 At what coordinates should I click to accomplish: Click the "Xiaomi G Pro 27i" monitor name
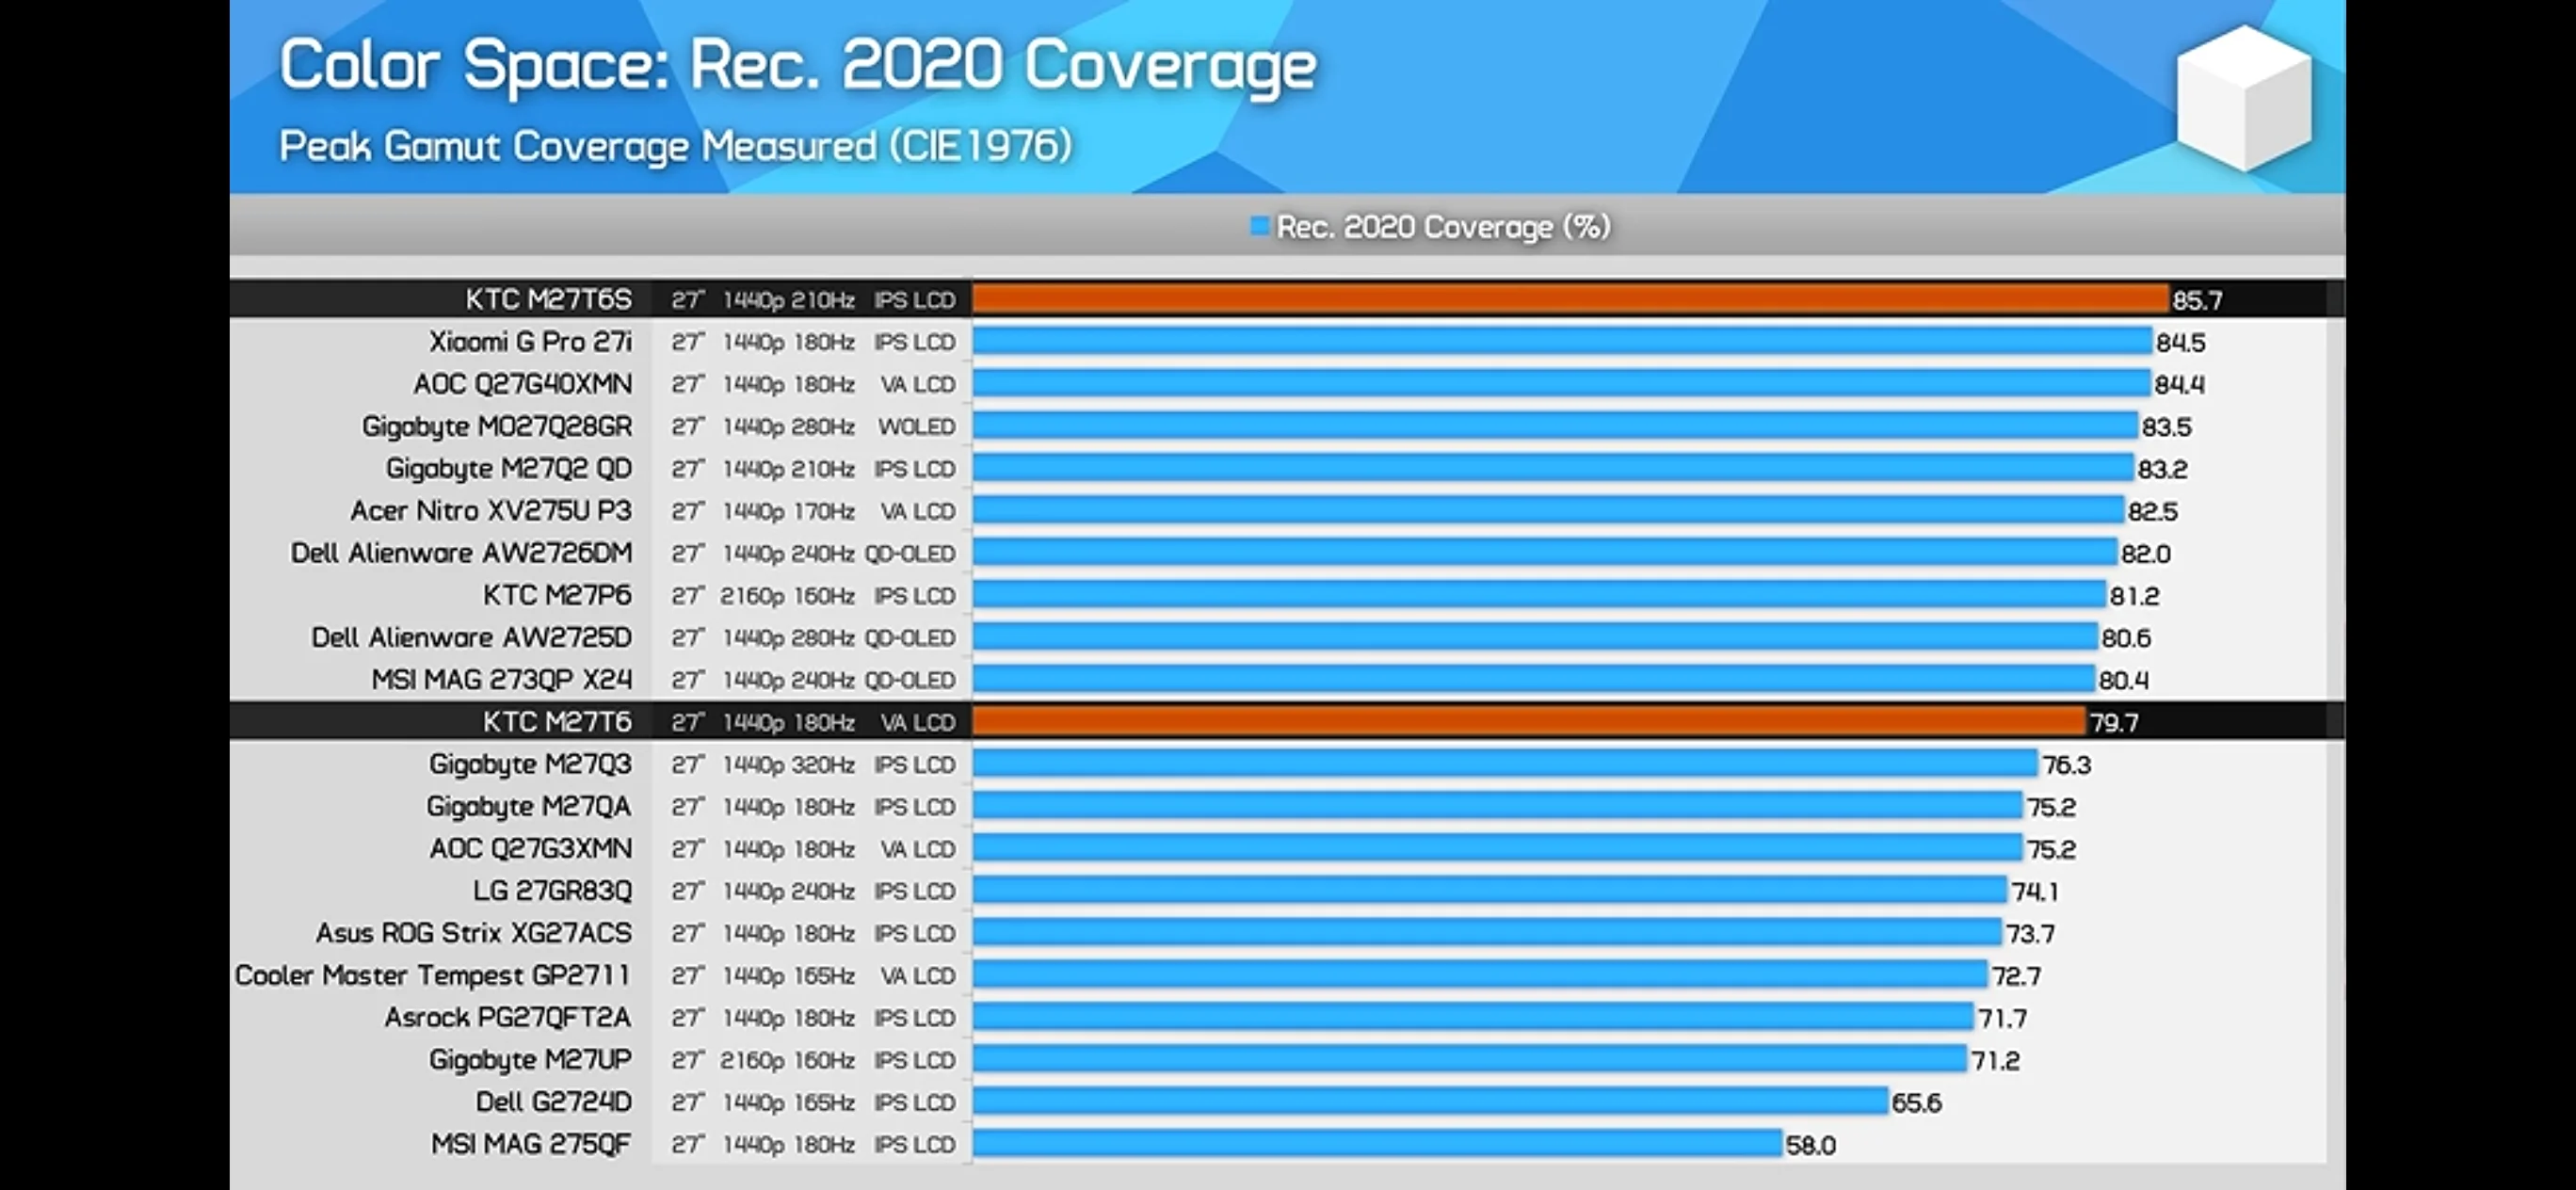click(x=530, y=342)
